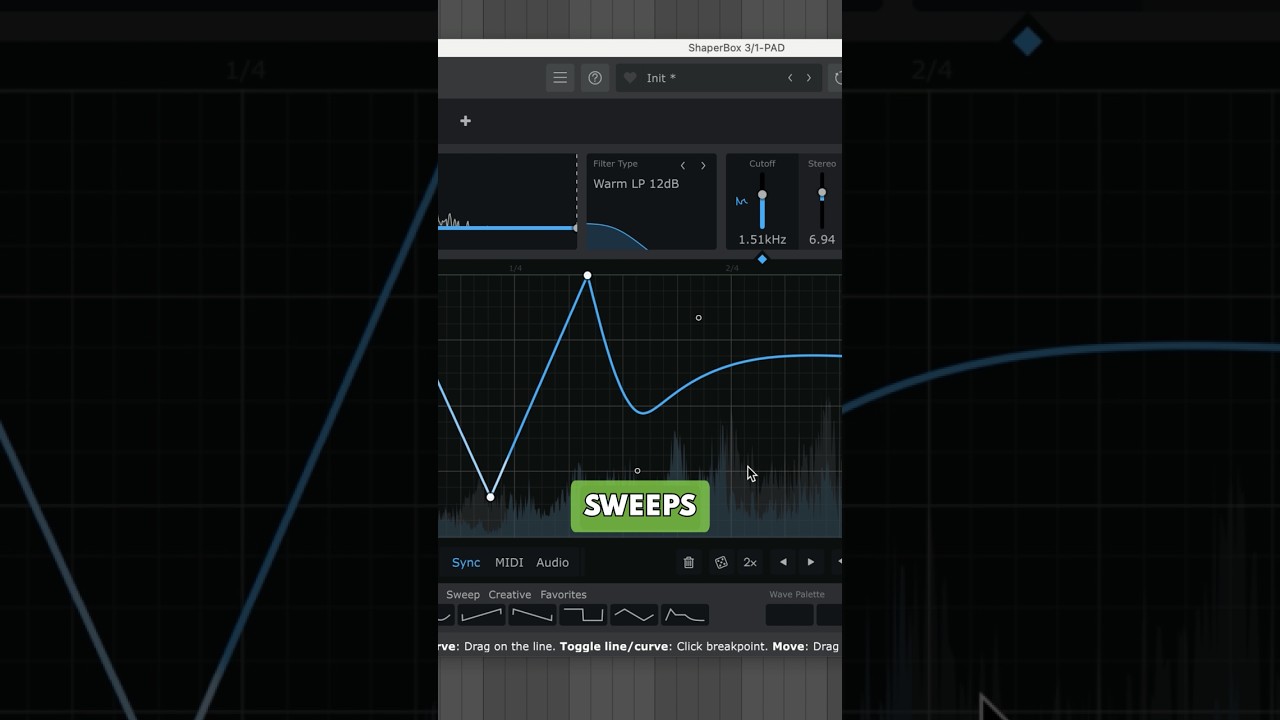
Task: Click the first empty Wave Palette slot
Action: click(788, 615)
